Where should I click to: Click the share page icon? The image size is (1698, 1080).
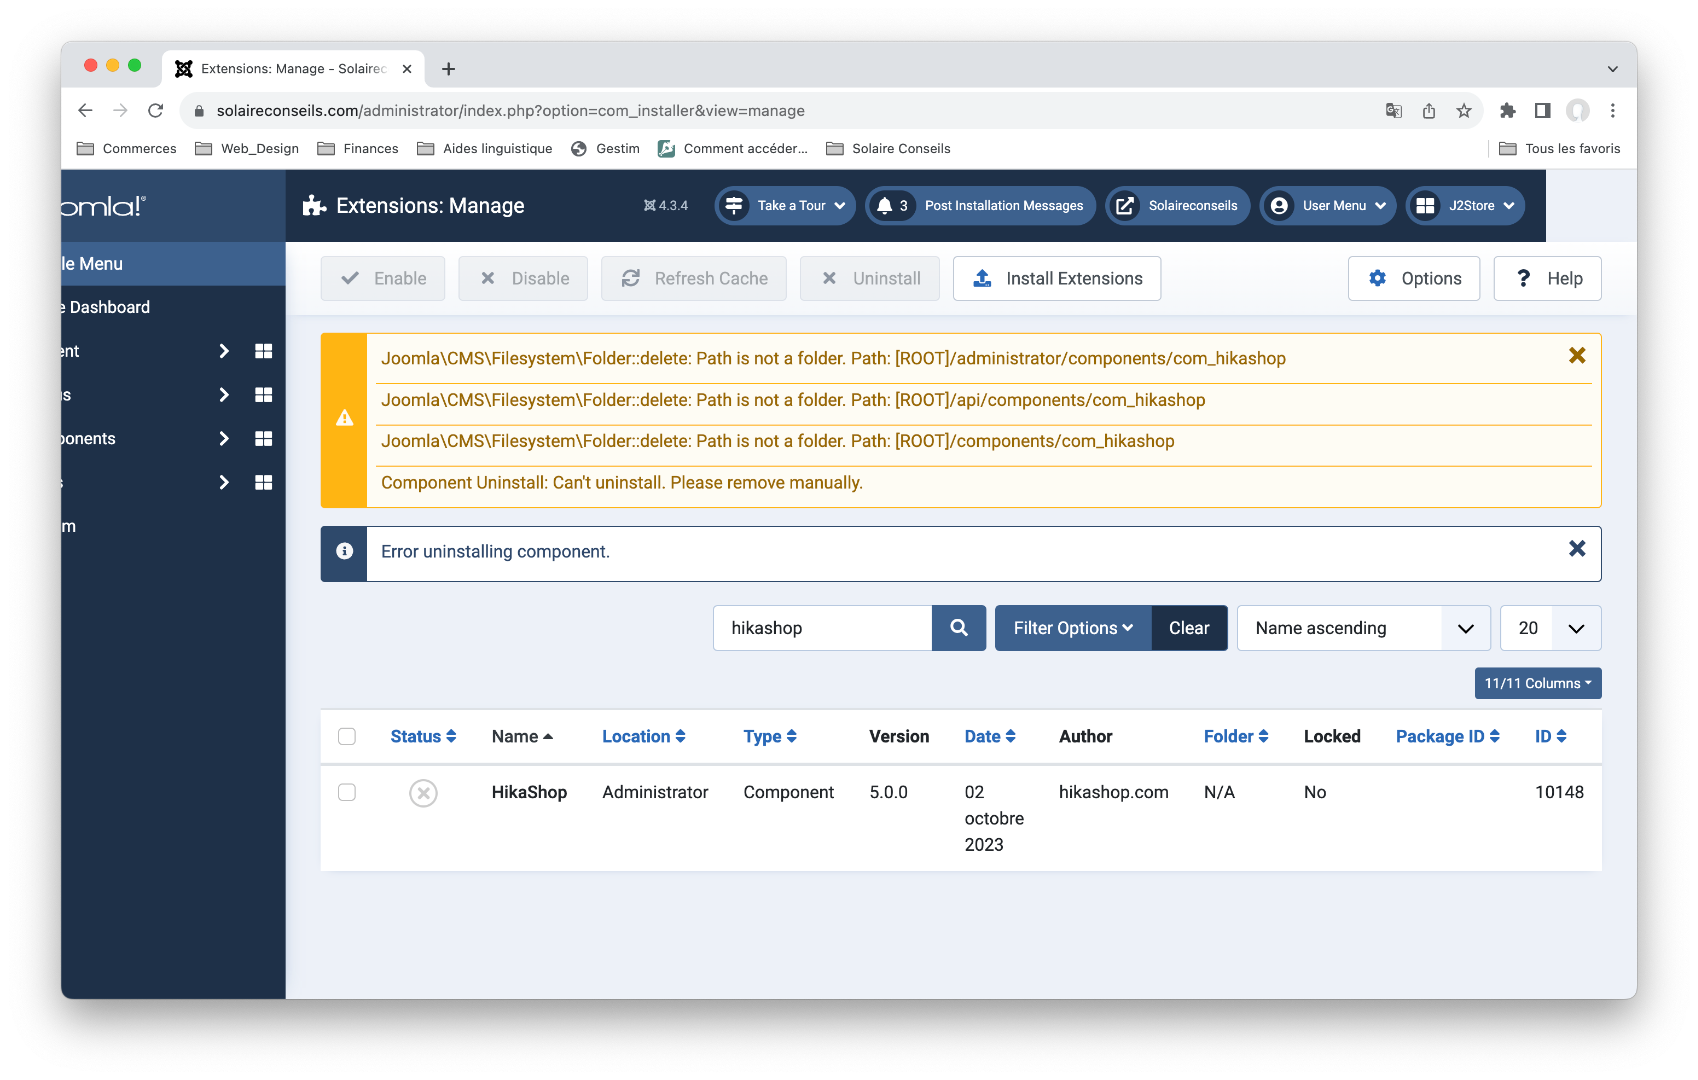click(x=1429, y=111)
